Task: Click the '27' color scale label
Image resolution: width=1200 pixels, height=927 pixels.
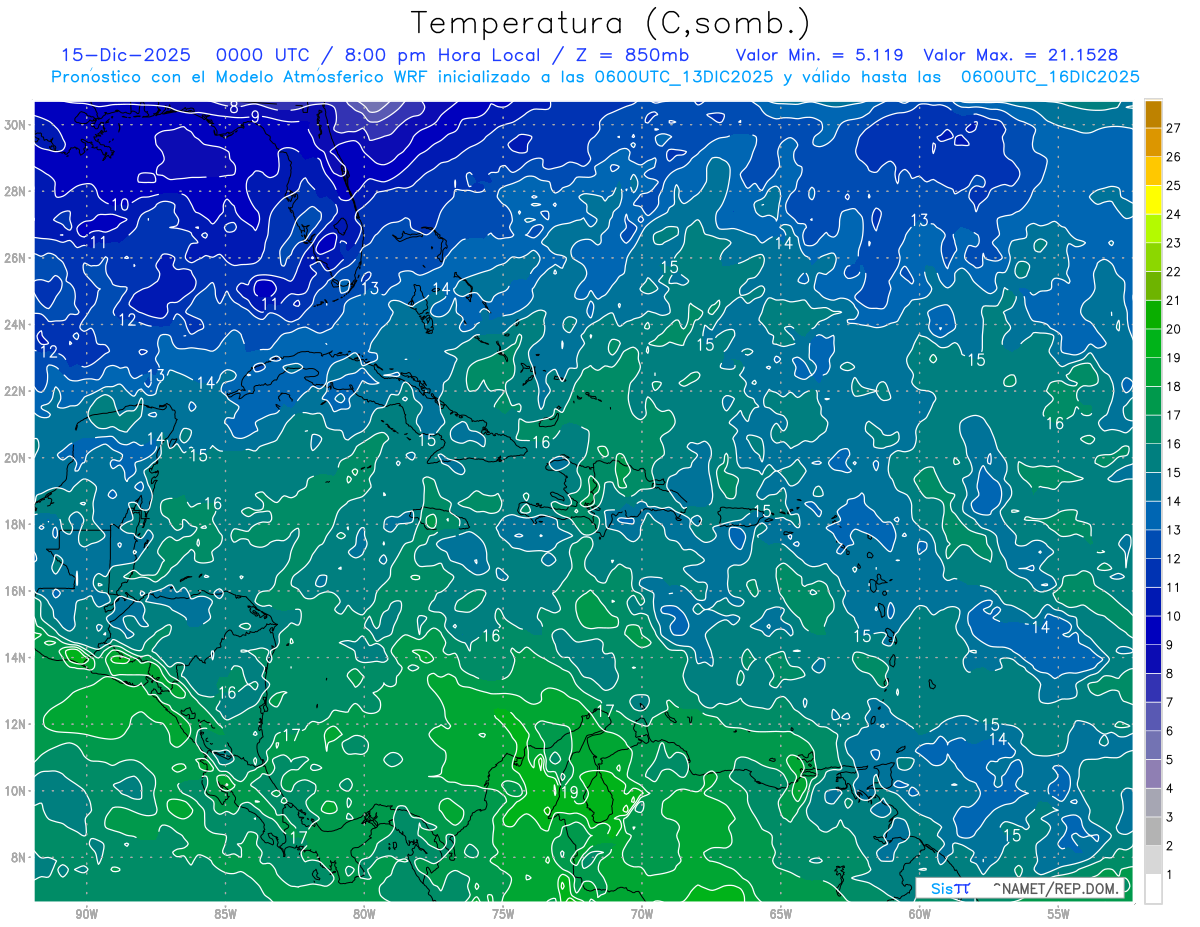Action: (1174, 127)
